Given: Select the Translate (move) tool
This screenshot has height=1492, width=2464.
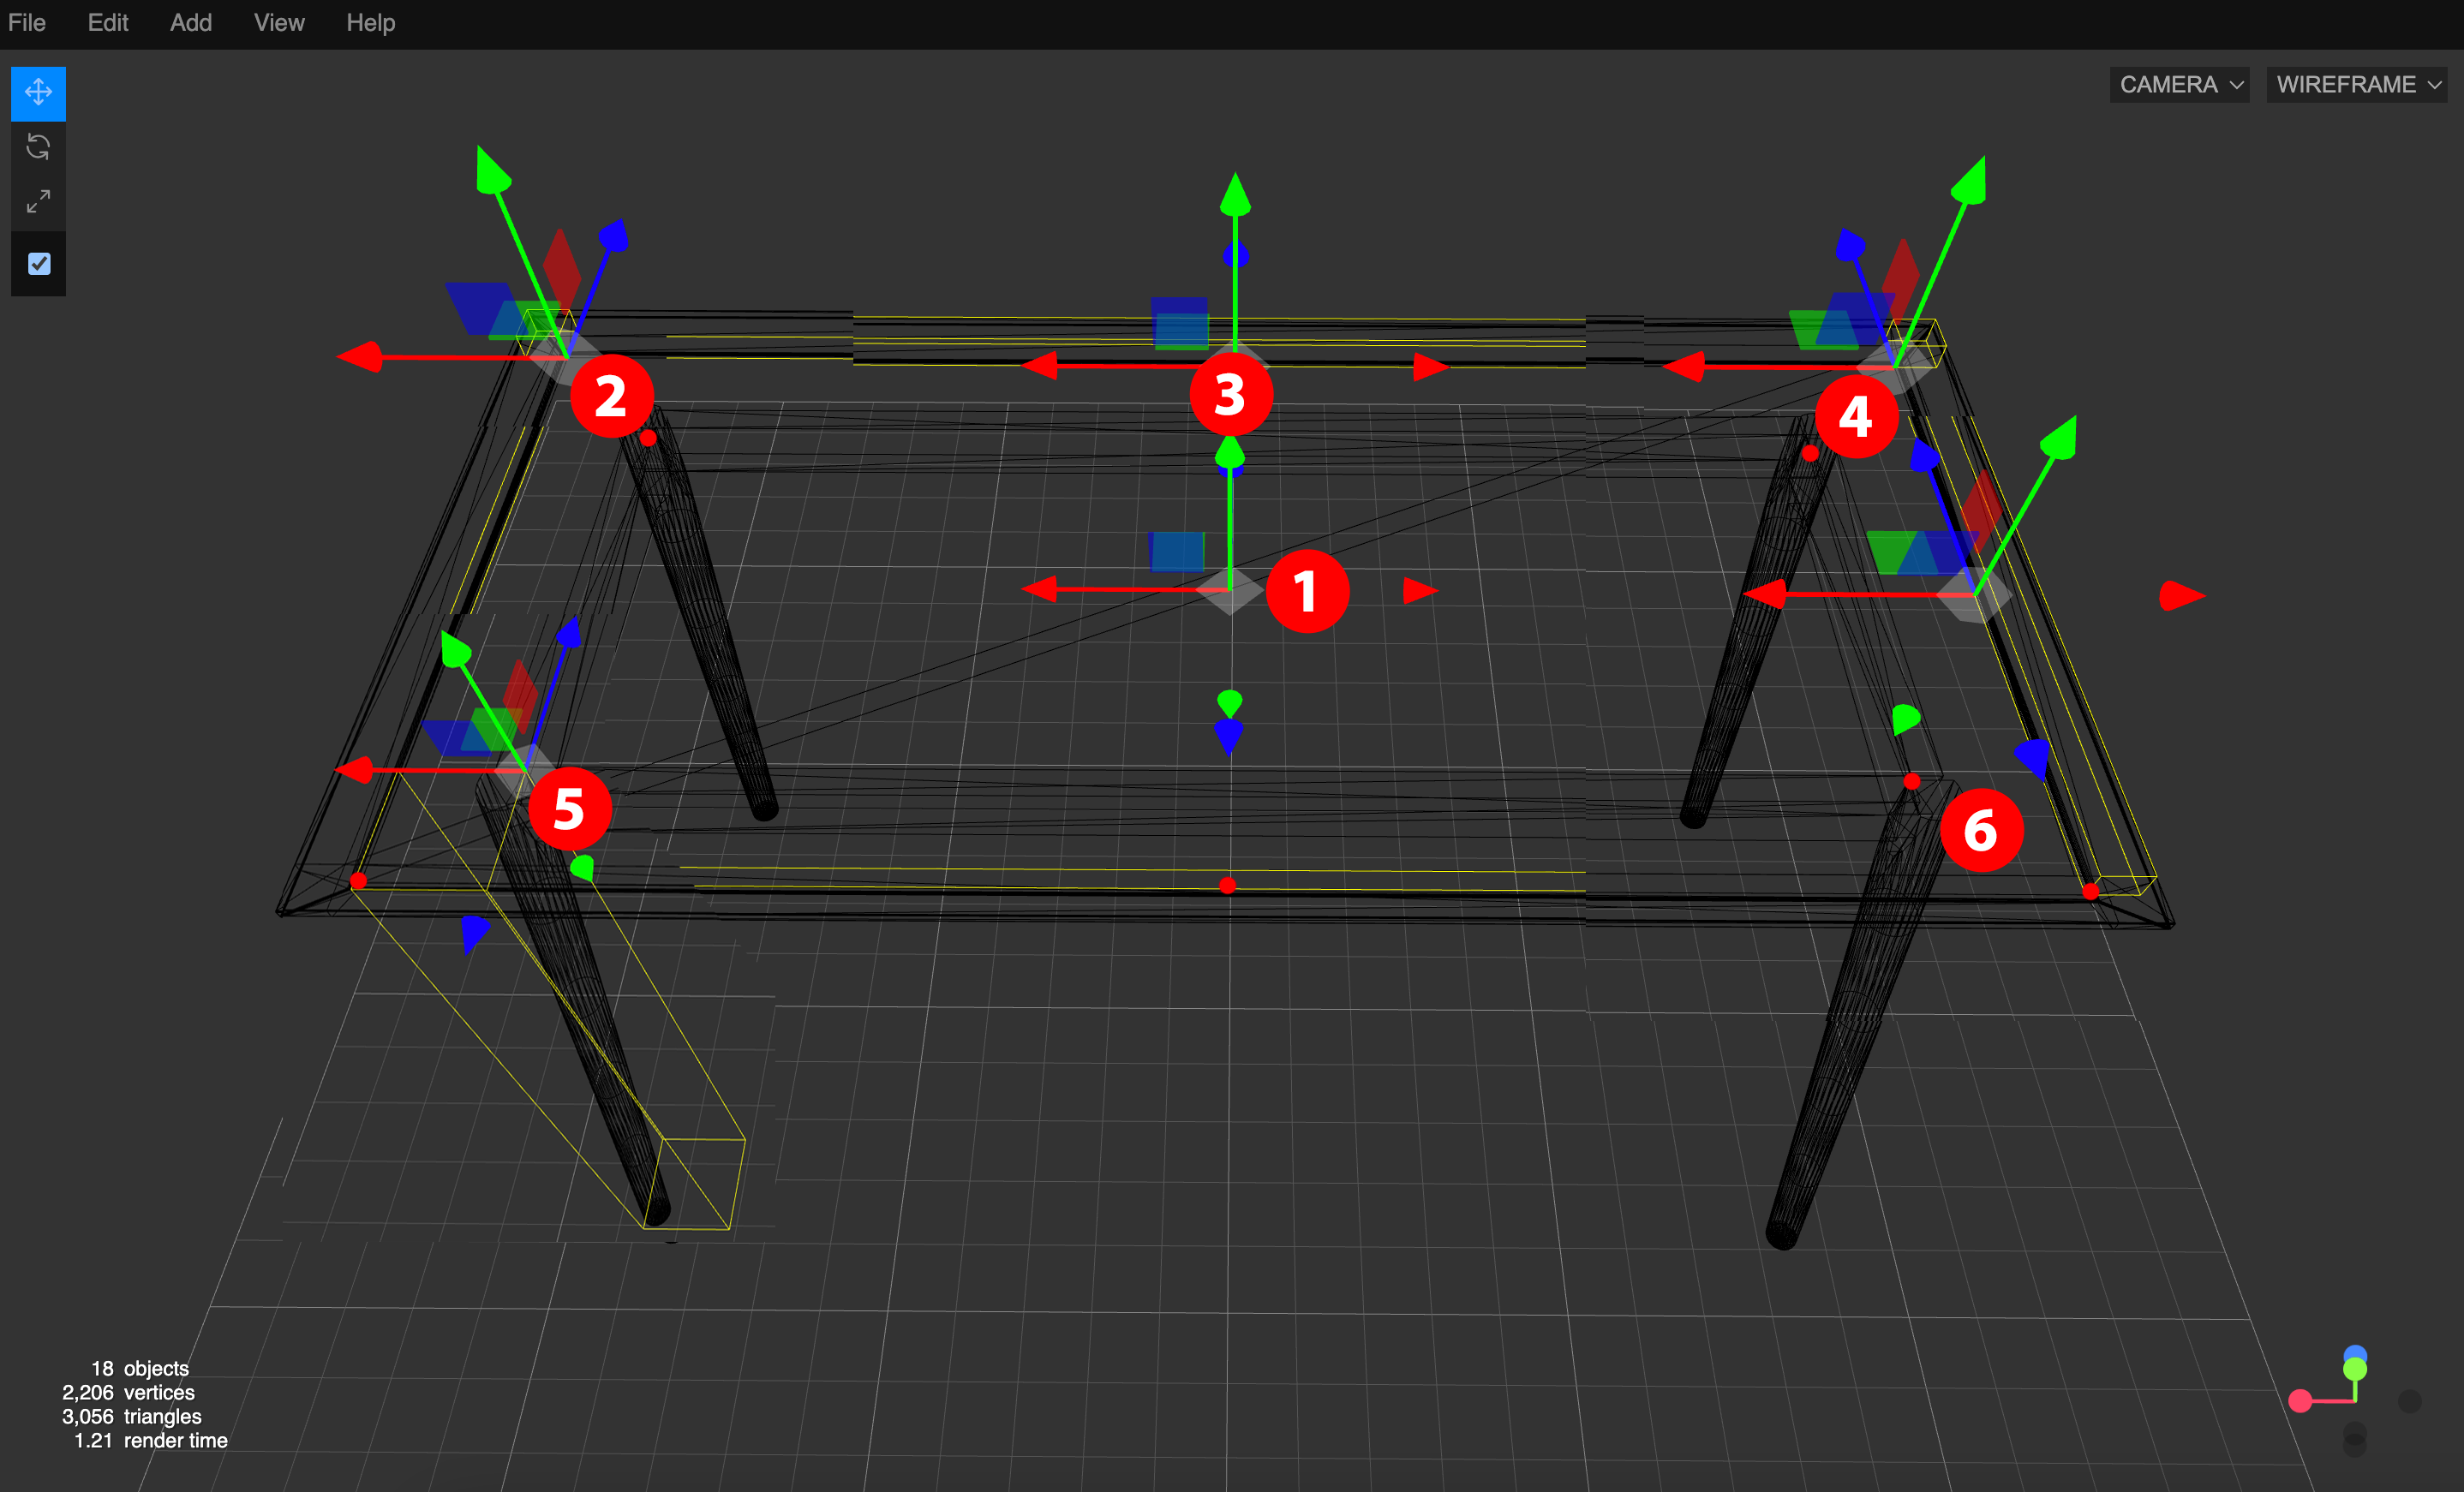Looking at the screenshot, I should [x=38, y=93].
